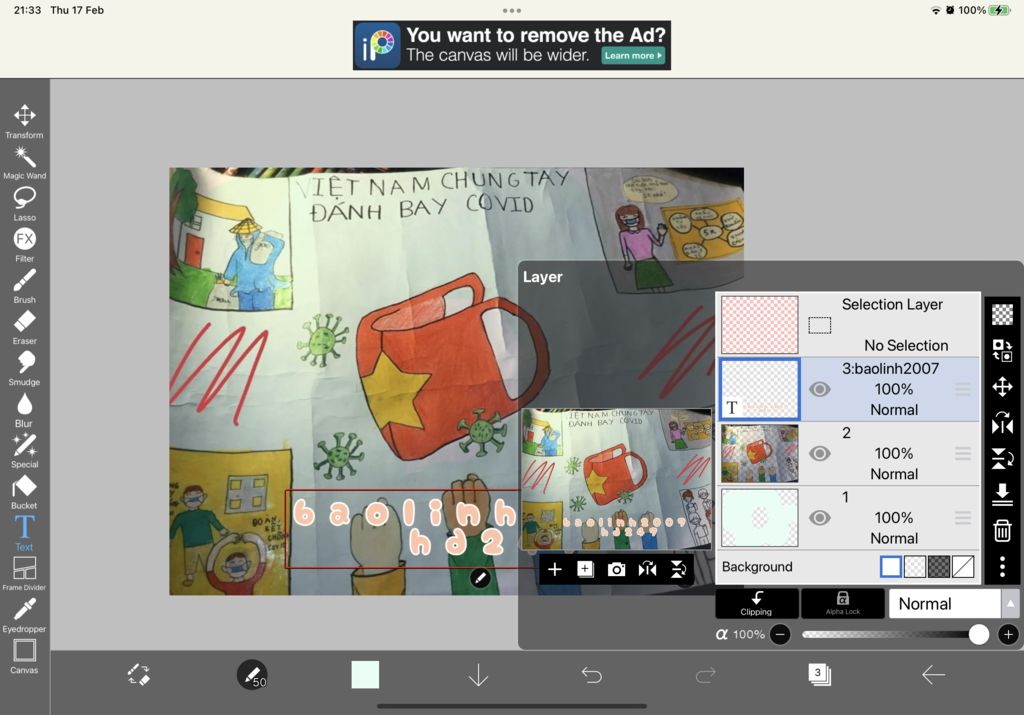Choose the diagonal split background option
1024x715 pixels.
click(x=963, y=566)
